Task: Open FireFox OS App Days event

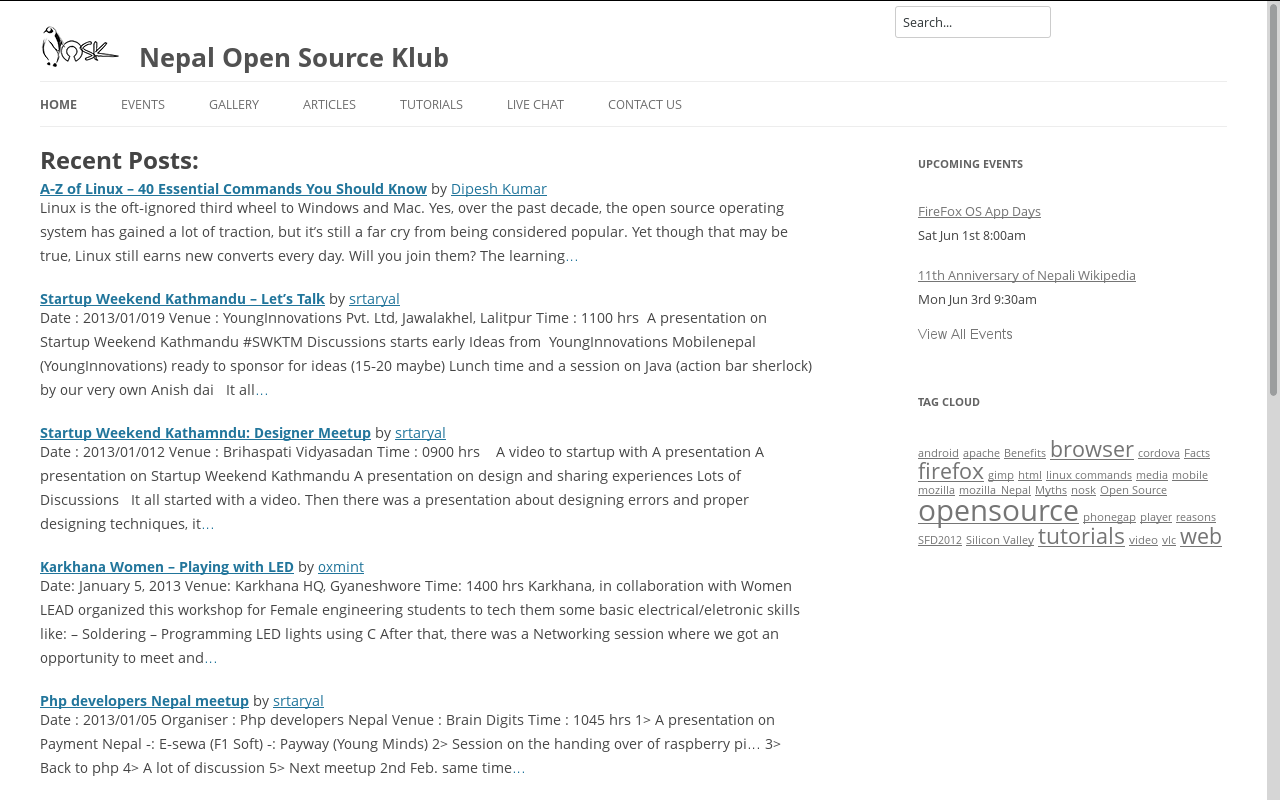Action: coord(979,211)
